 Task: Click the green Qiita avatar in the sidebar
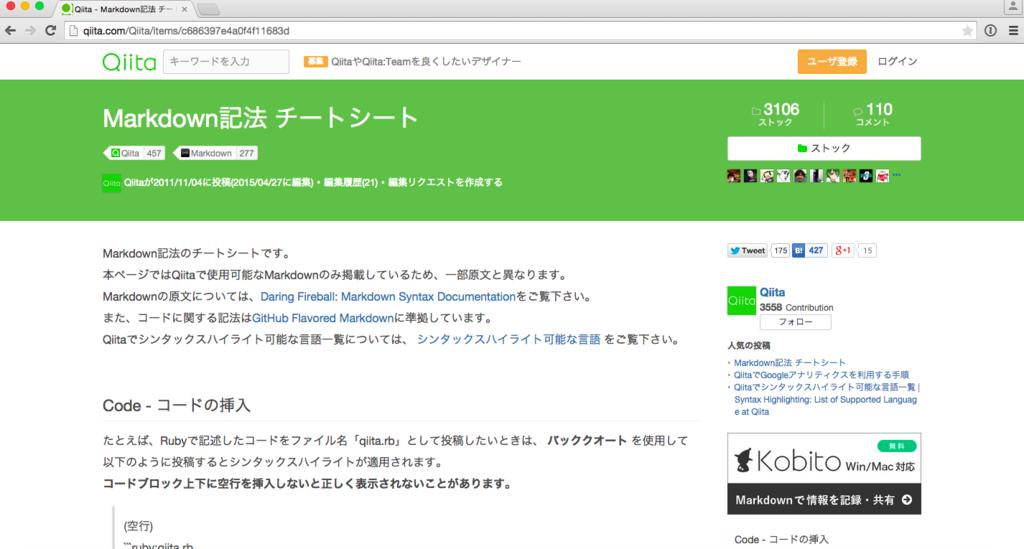tap(741, 301)
